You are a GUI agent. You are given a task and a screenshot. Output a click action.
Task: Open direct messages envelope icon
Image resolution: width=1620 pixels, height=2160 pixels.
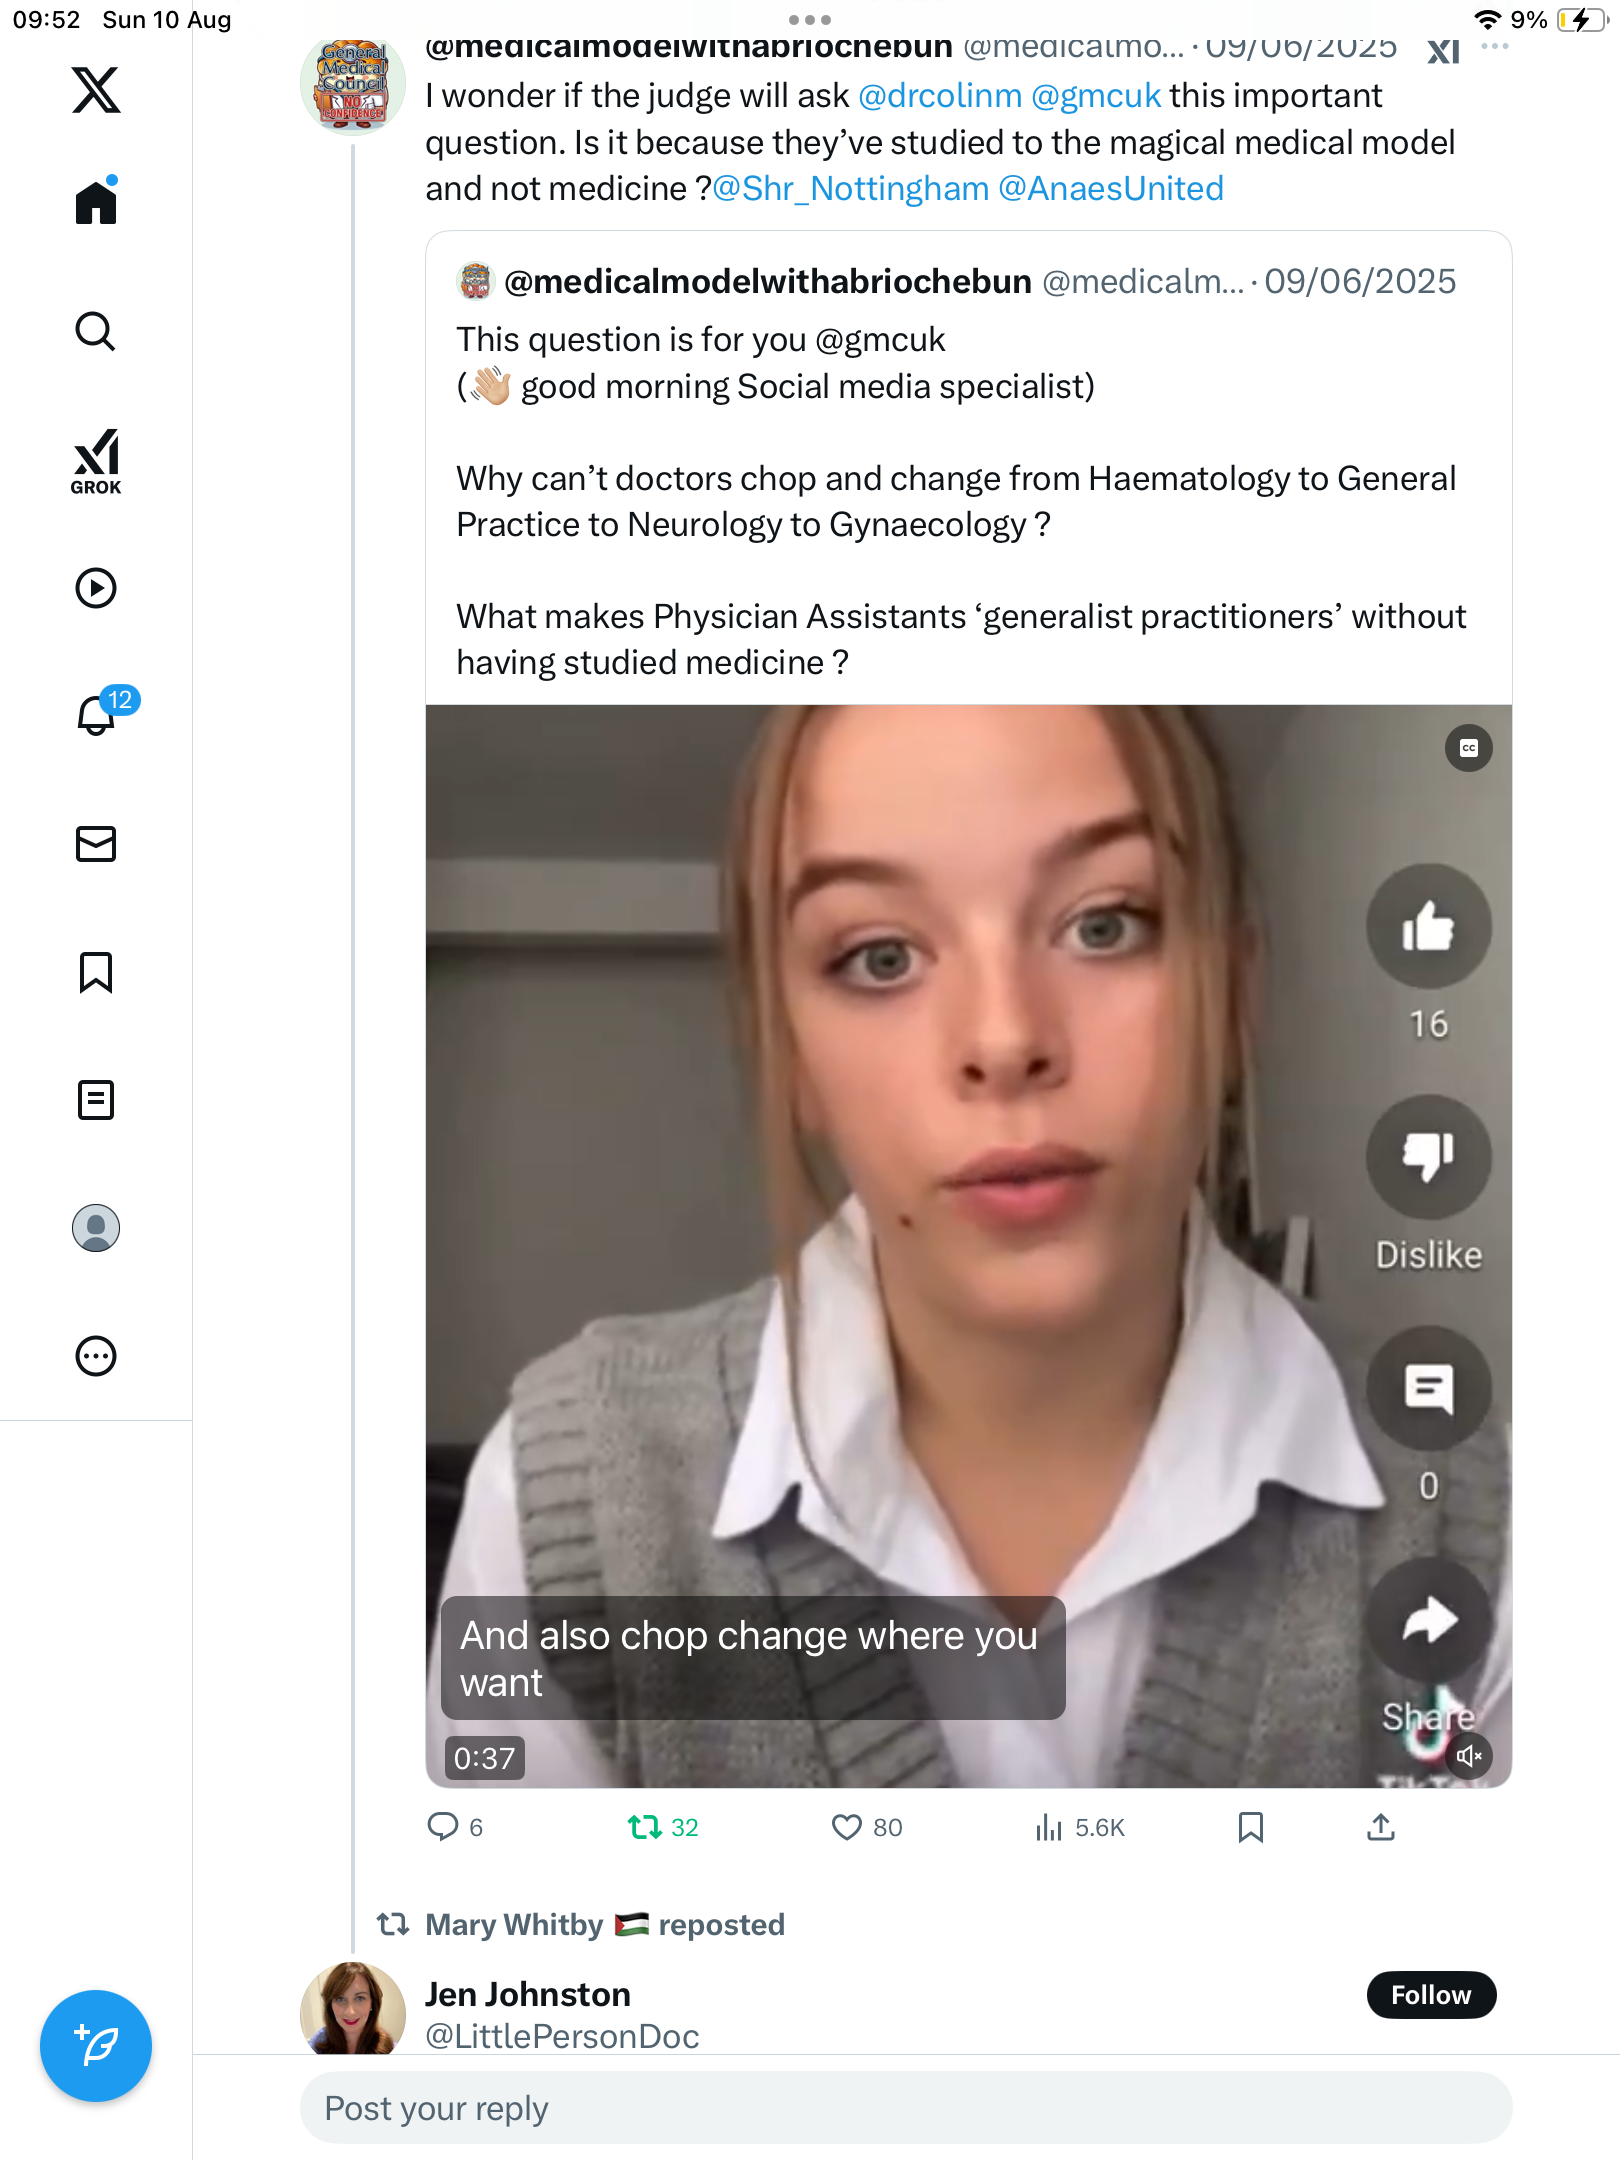point(96,844)
